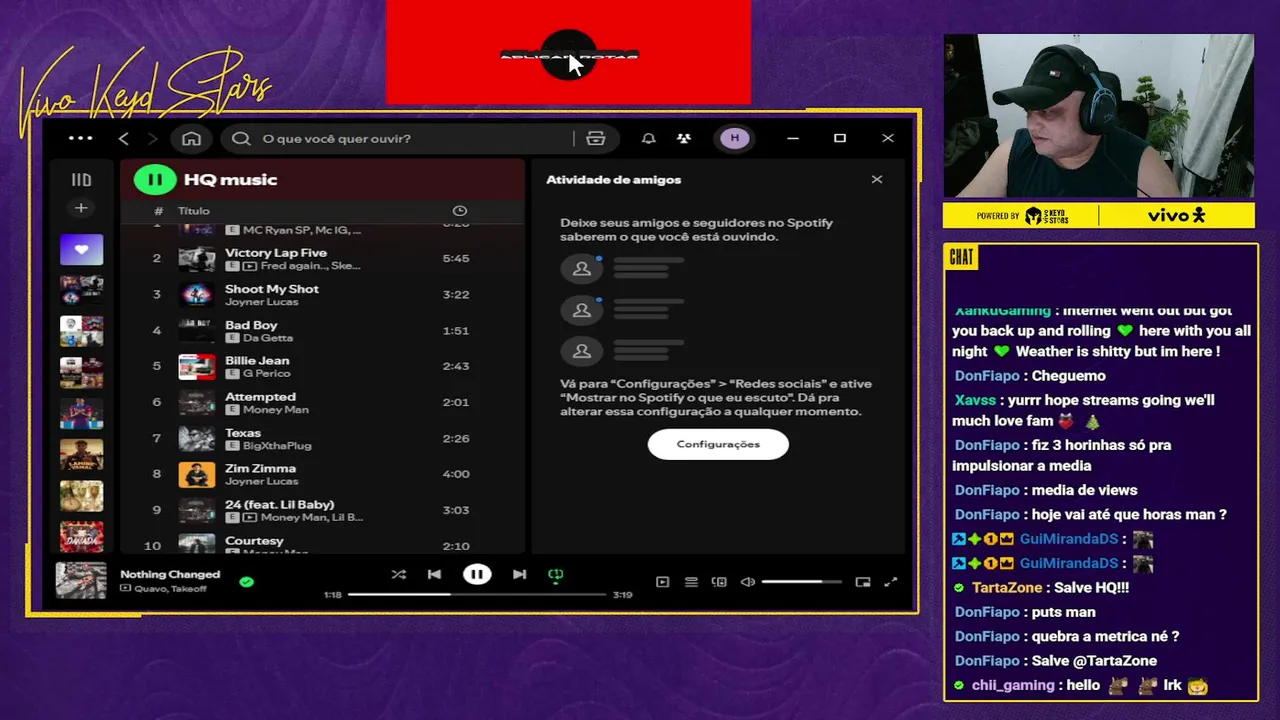Viewport: 1280px width, 720px height.
Task: Click the chat username chii_gaming
Action: pyautogui.click(x=1012, y=686)
